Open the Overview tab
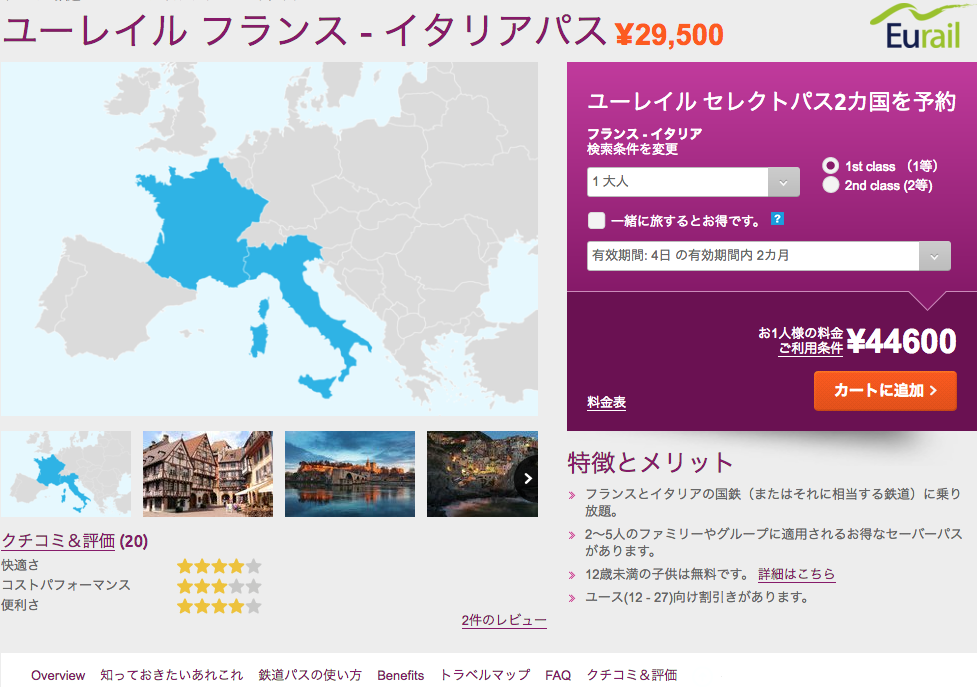 point(58,675)
